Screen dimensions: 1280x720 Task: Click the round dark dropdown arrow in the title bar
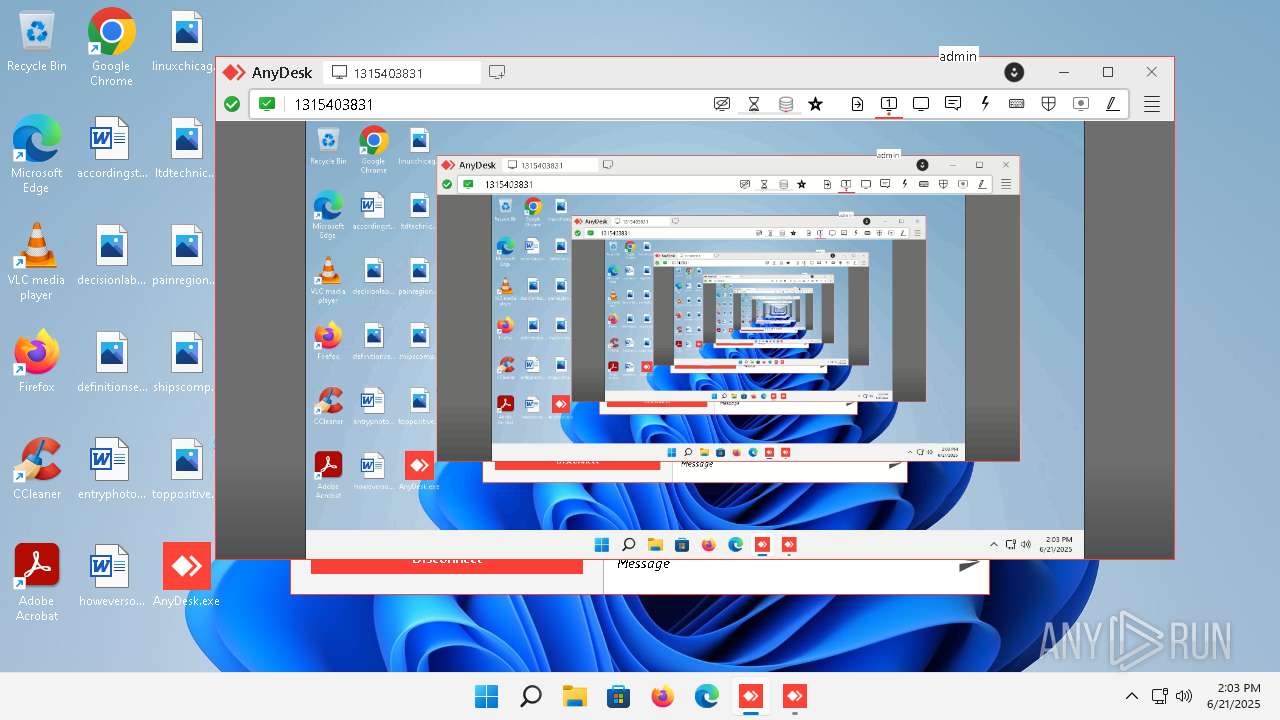tap(1014, 72)
